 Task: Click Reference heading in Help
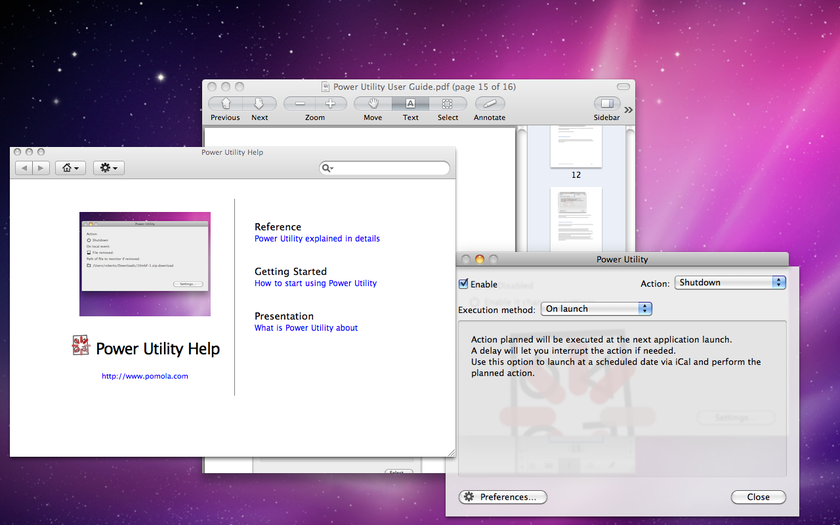click(278, 227)
